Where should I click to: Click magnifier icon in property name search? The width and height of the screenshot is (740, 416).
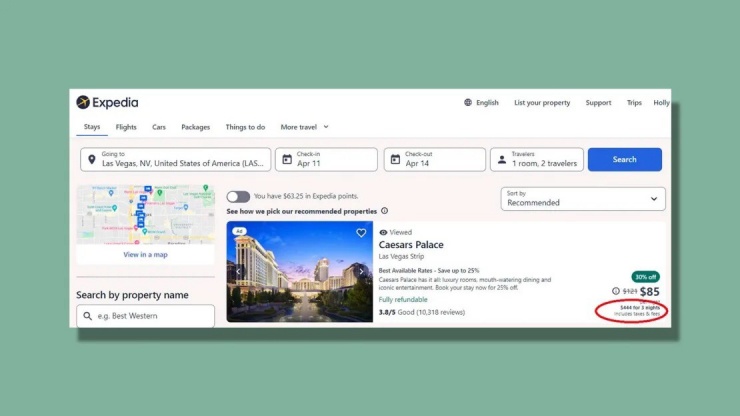point(87,316)
